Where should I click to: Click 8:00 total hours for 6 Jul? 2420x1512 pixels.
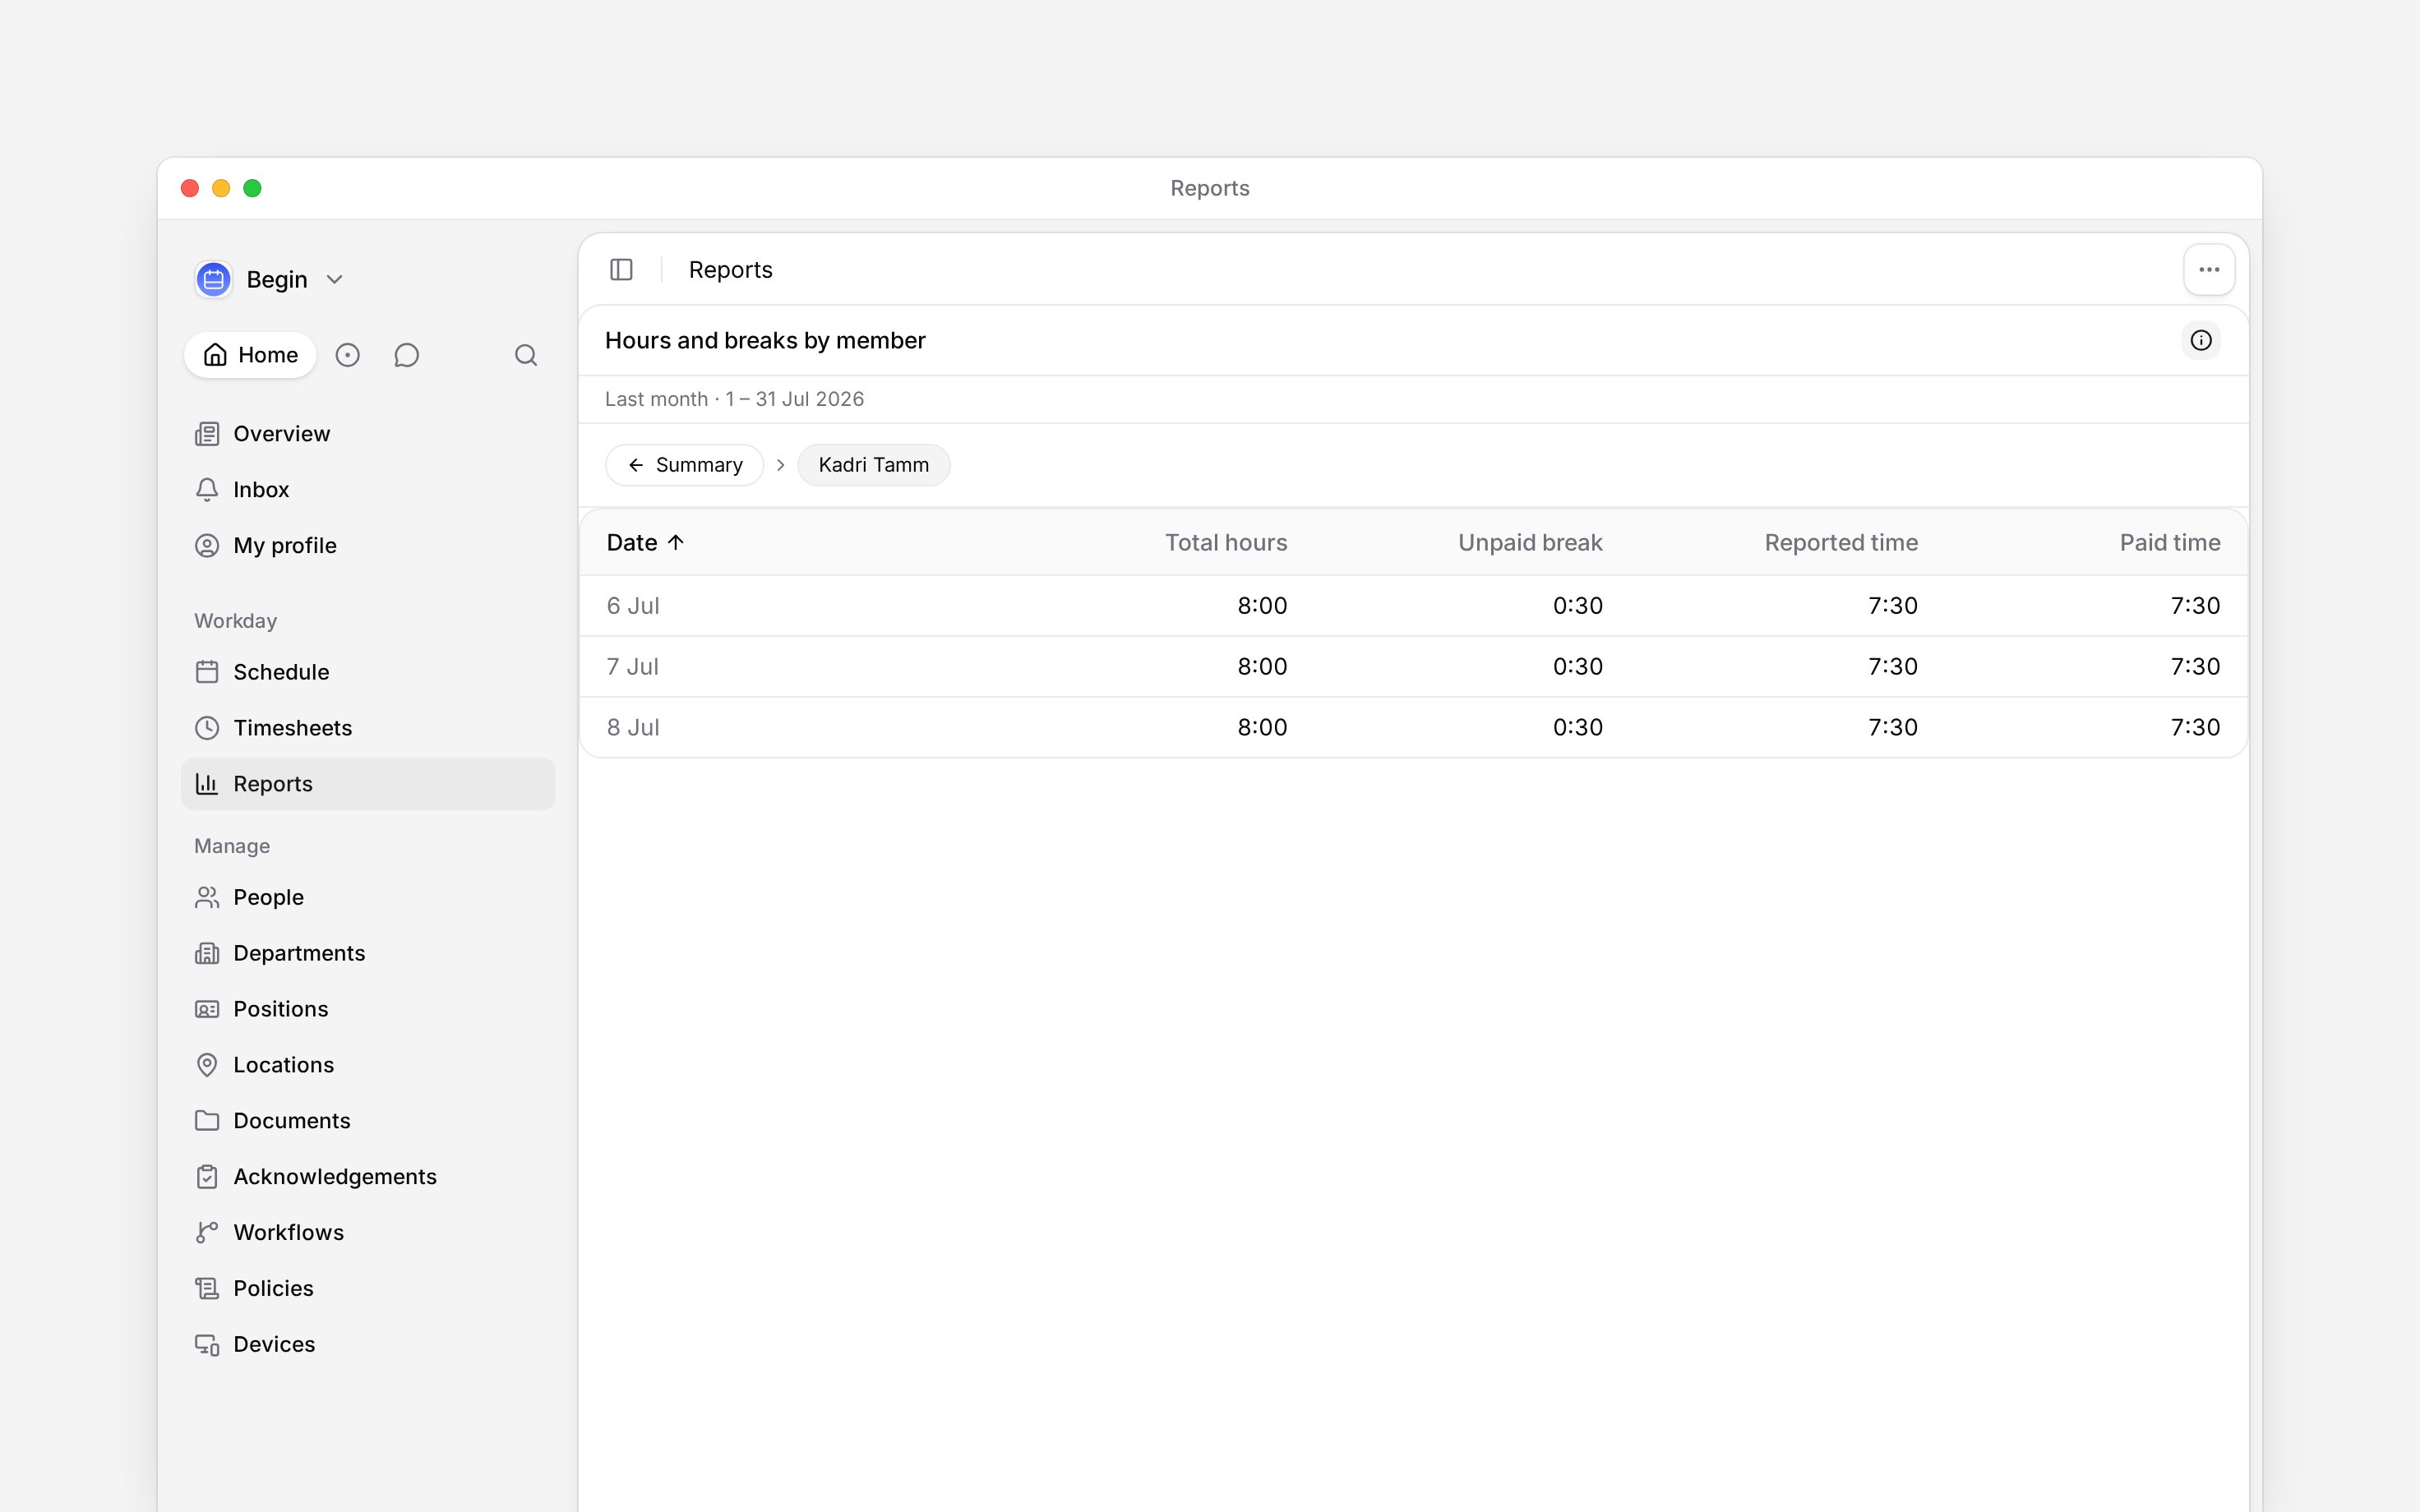1262,606
